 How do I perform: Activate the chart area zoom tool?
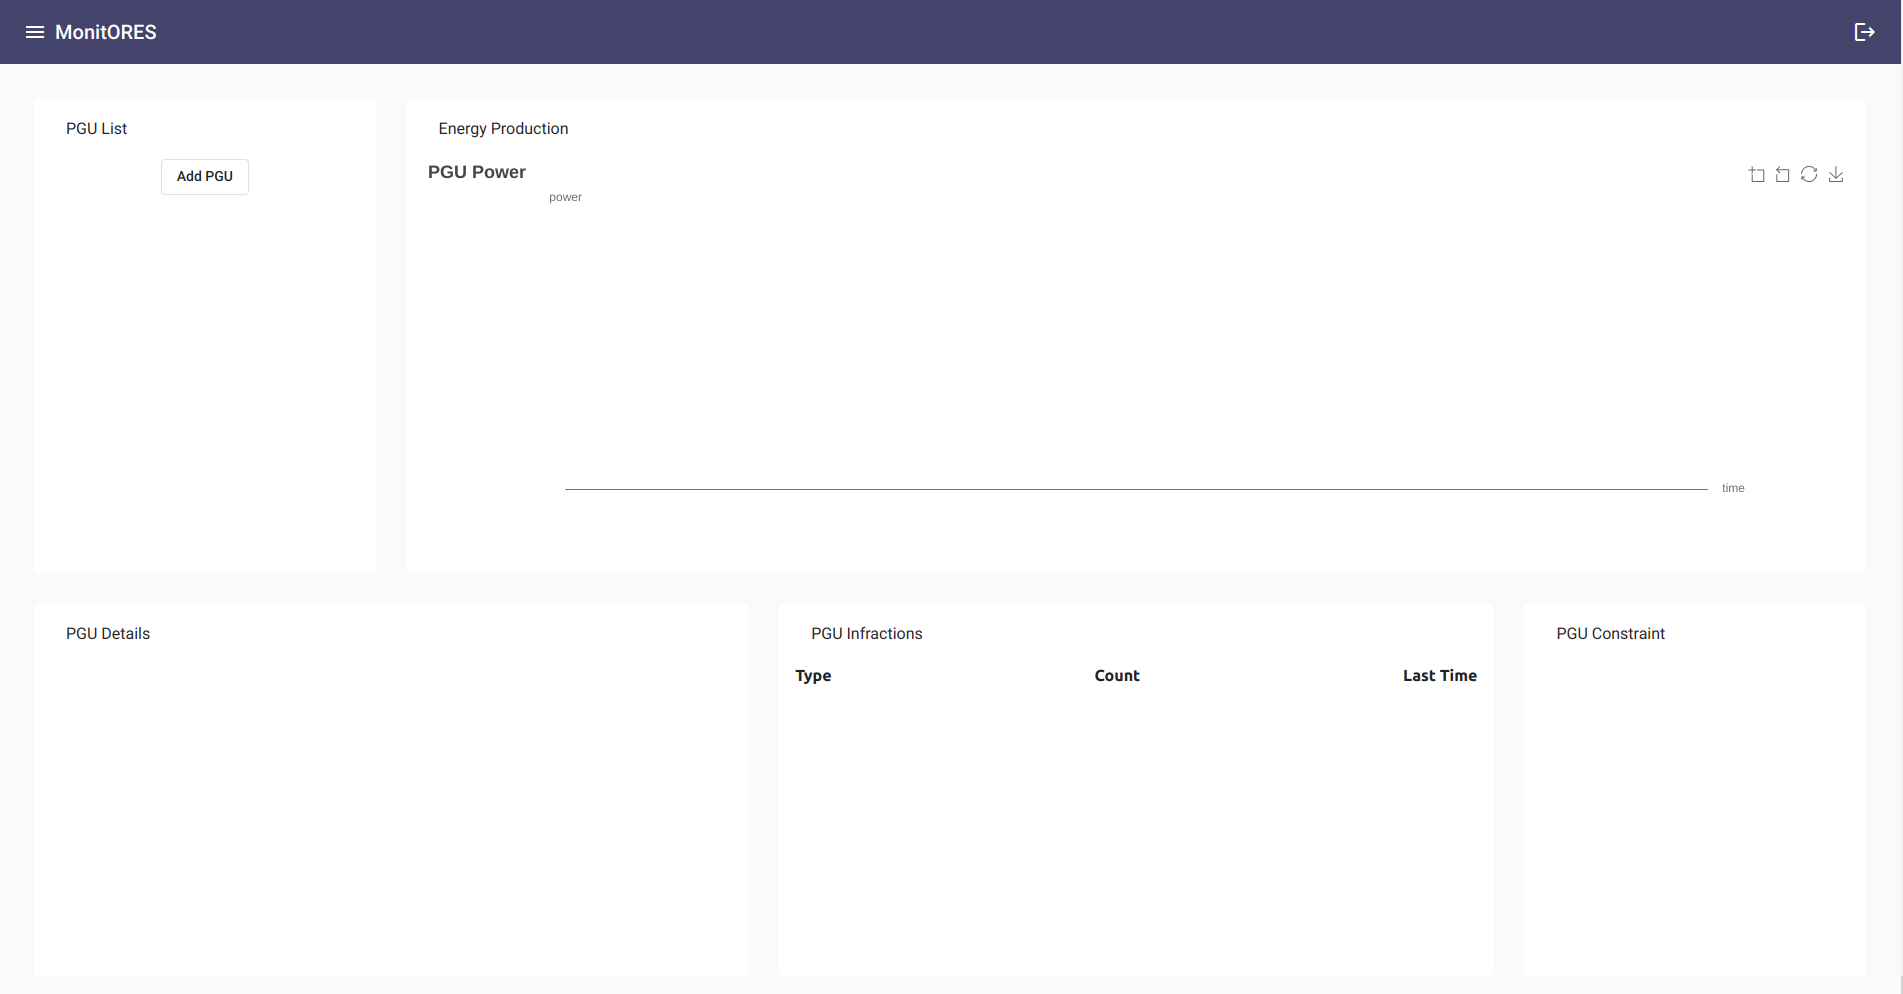[x=1756, y=175]
